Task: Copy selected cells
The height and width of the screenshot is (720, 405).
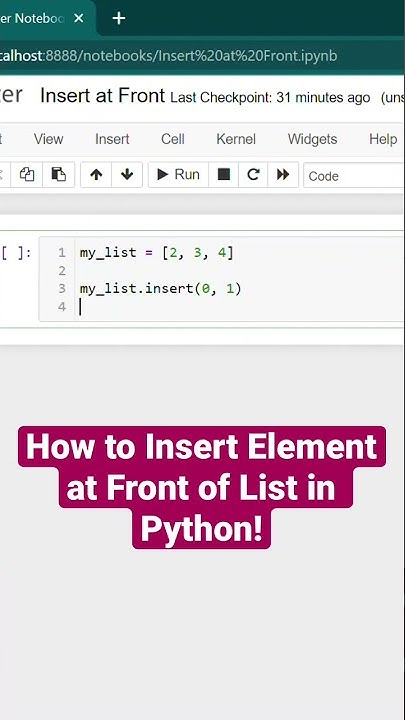Action: [x=27, y=174]
